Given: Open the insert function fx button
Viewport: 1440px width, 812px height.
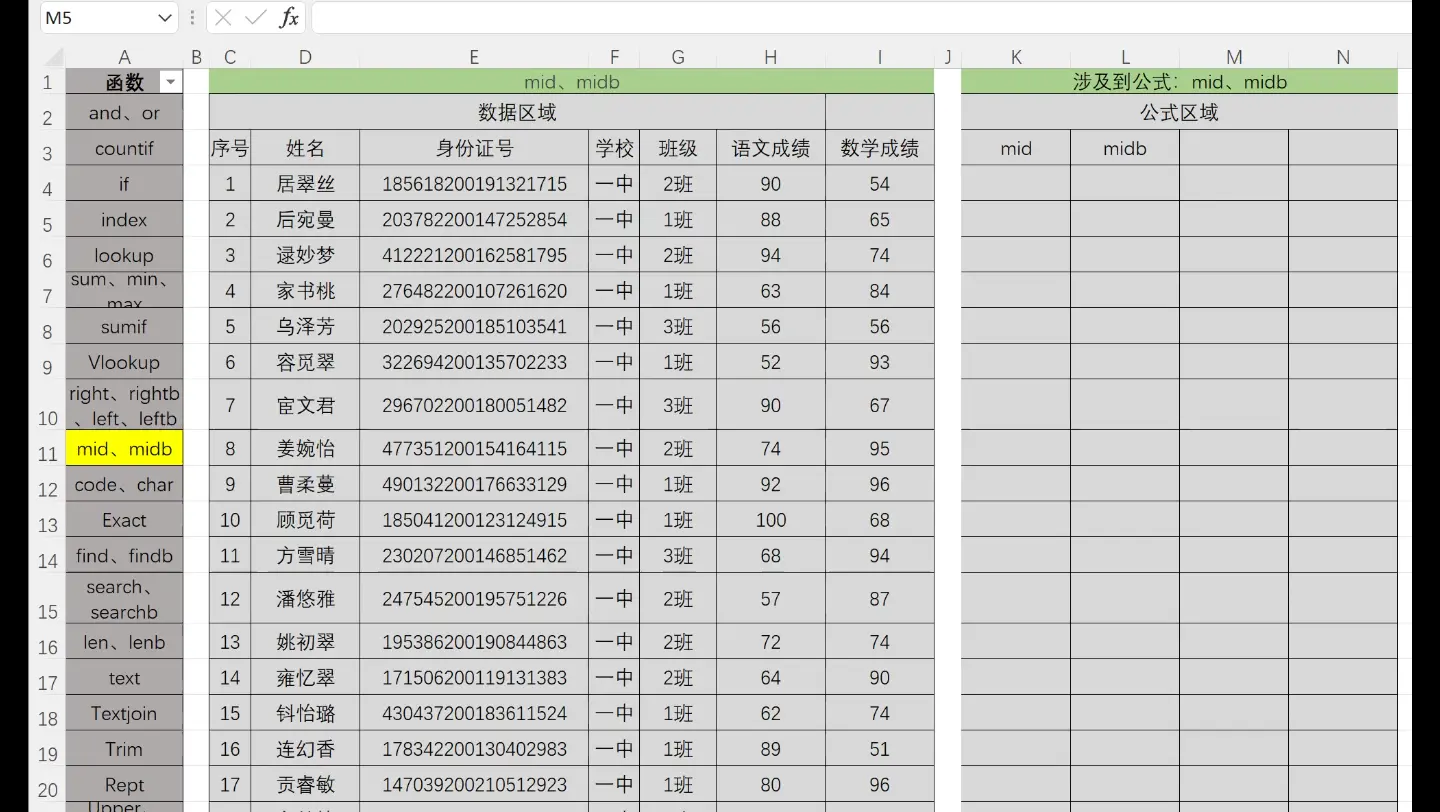Looking at the screenshot, I should coord(288,17).
